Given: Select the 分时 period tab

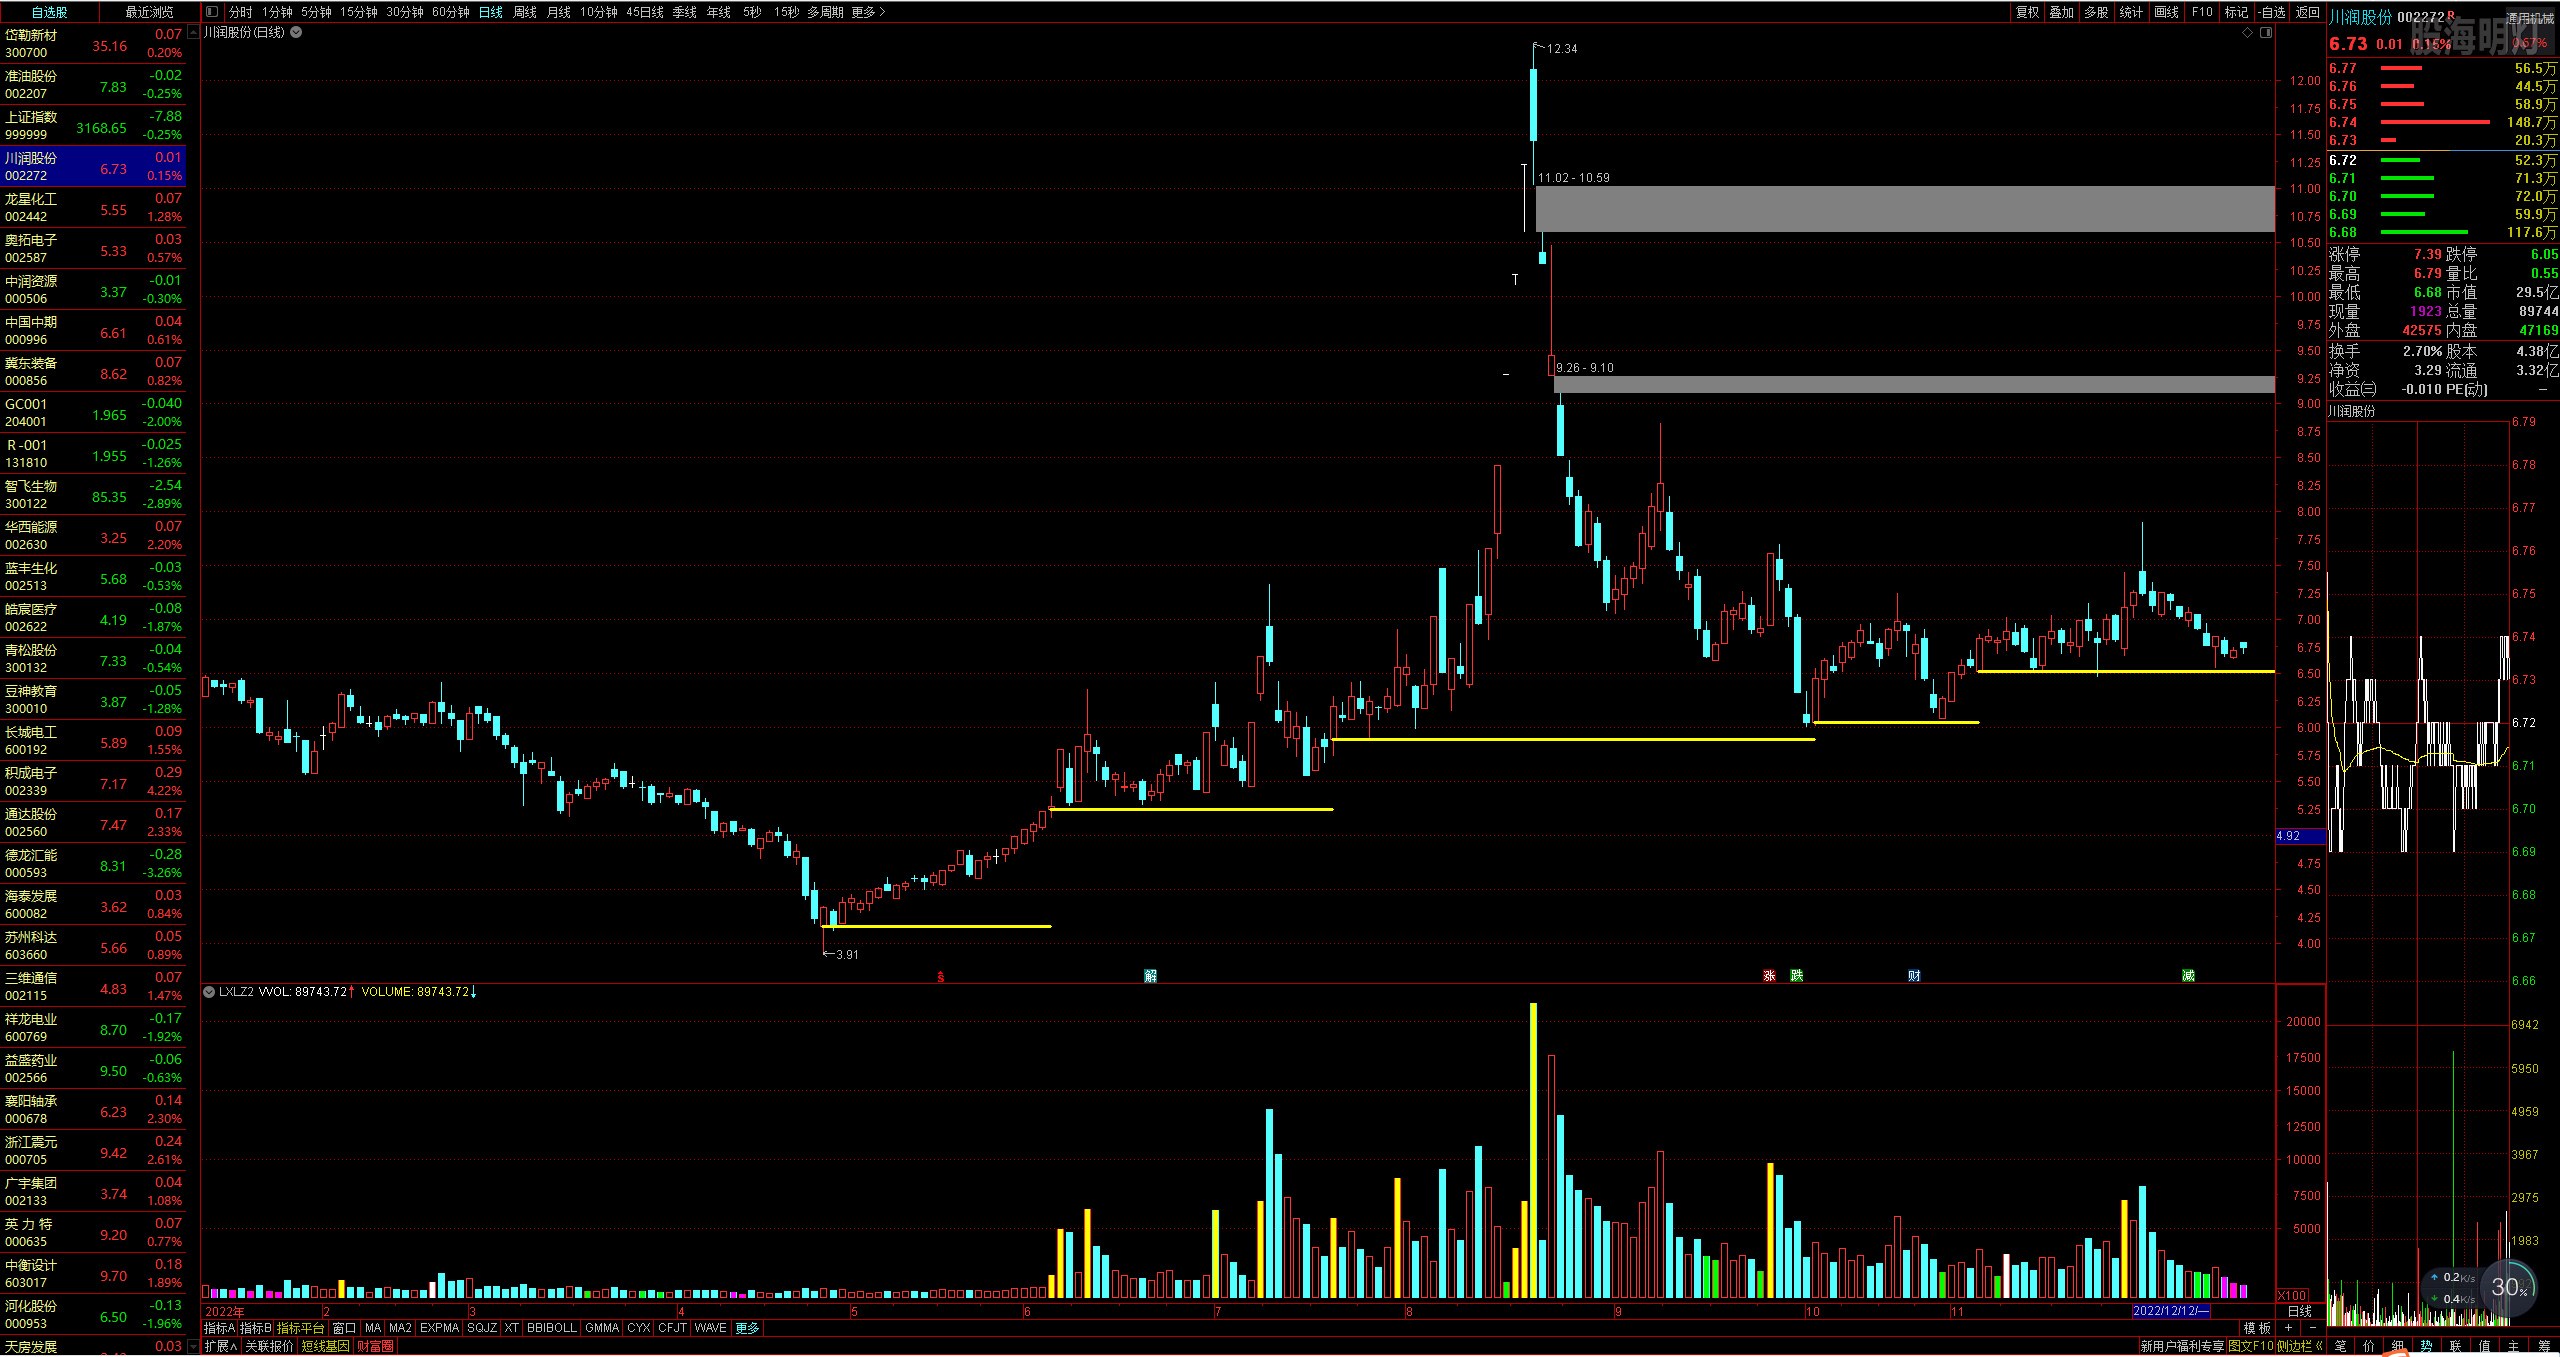Looking at the screenshot, I should click(x=240, y=12).
